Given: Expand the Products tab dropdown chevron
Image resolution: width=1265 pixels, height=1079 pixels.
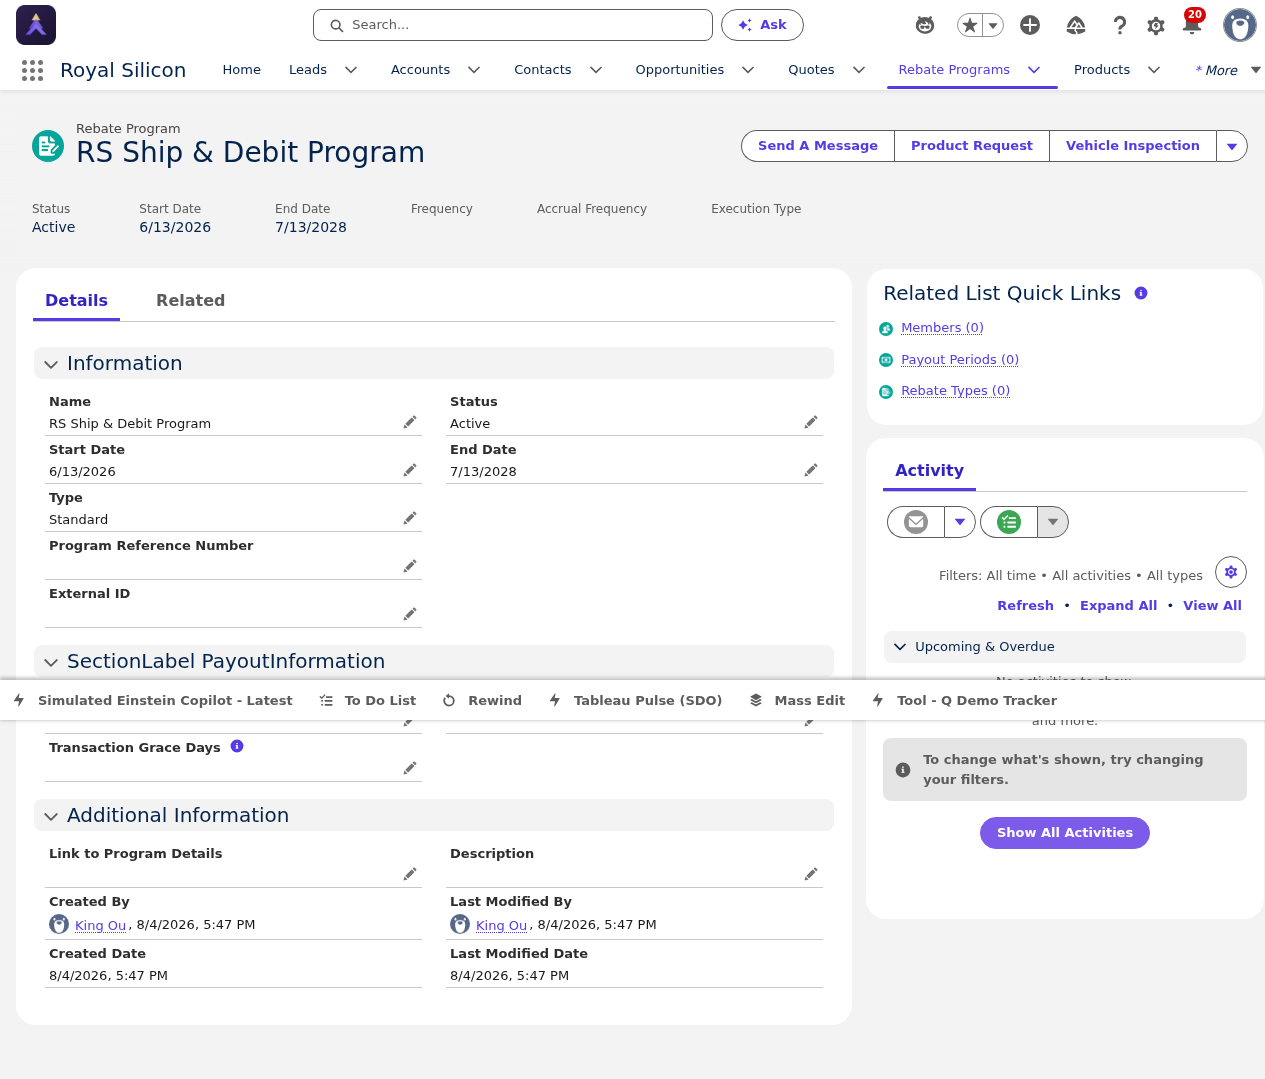Looking at the screenshot, I should point(1154,70).
